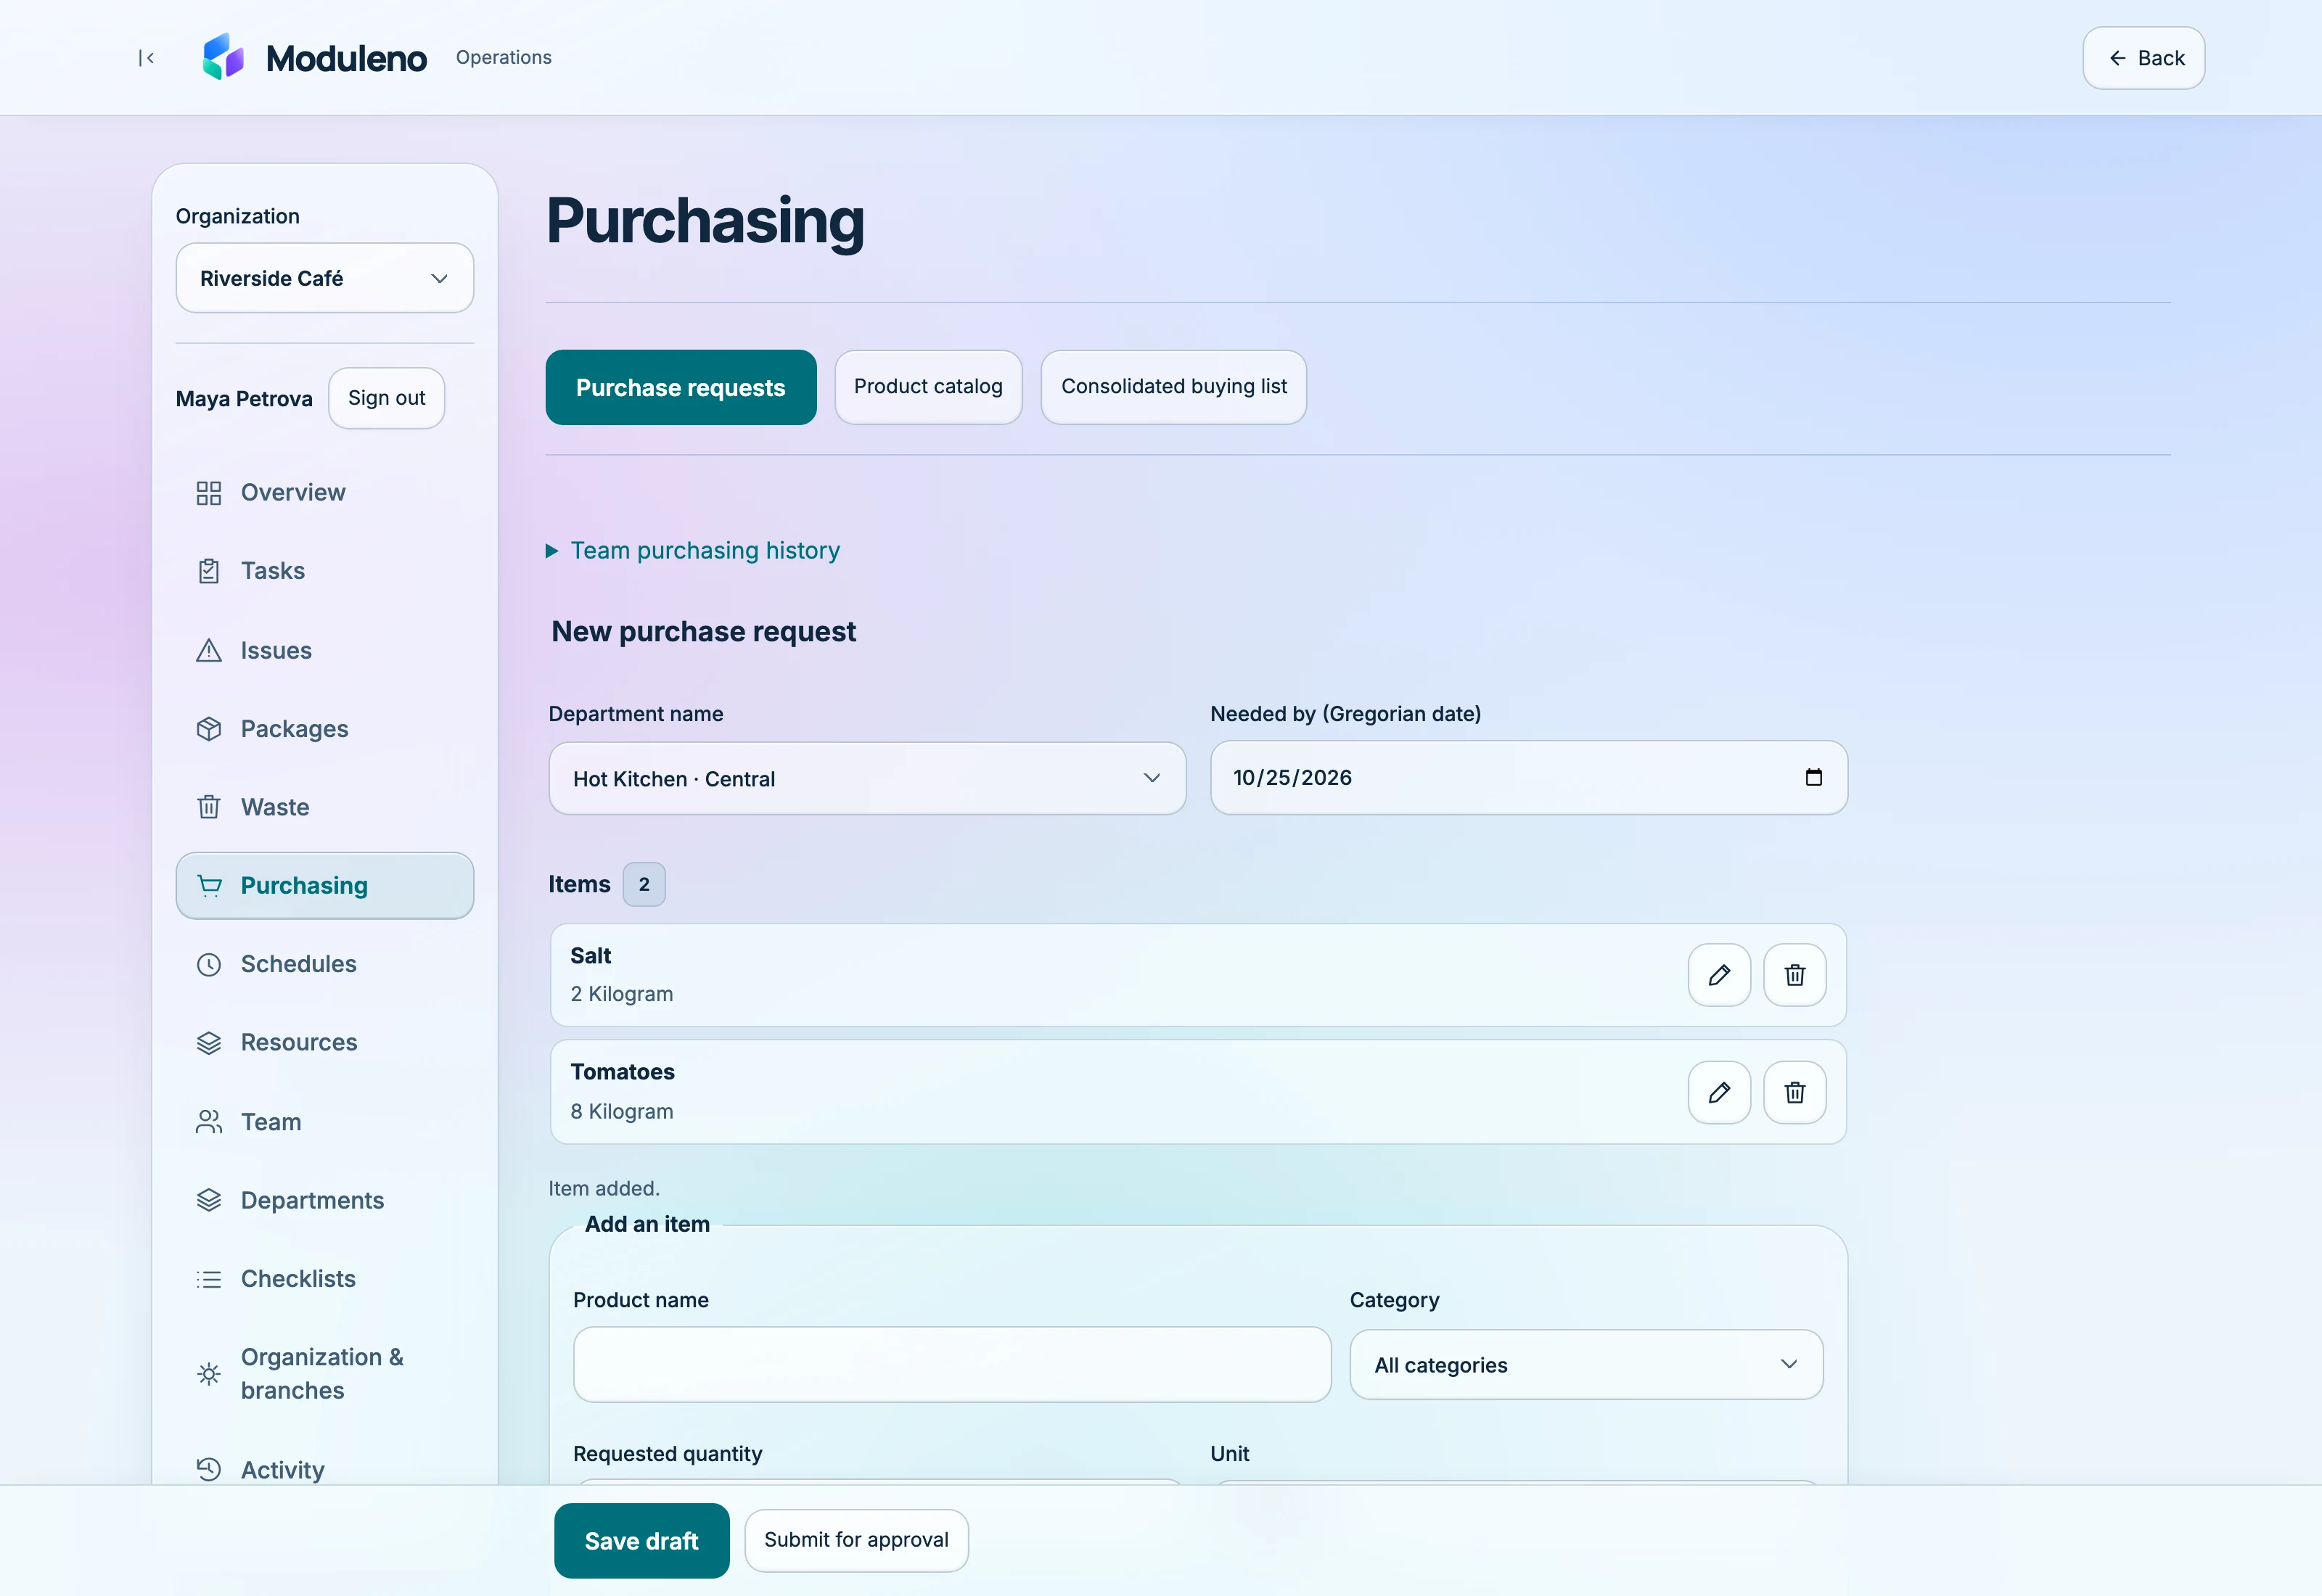Edit the Salt item with the pencil icon
The height and width of the screenshot is (1596, 2322).
(x=1719, y=975)
